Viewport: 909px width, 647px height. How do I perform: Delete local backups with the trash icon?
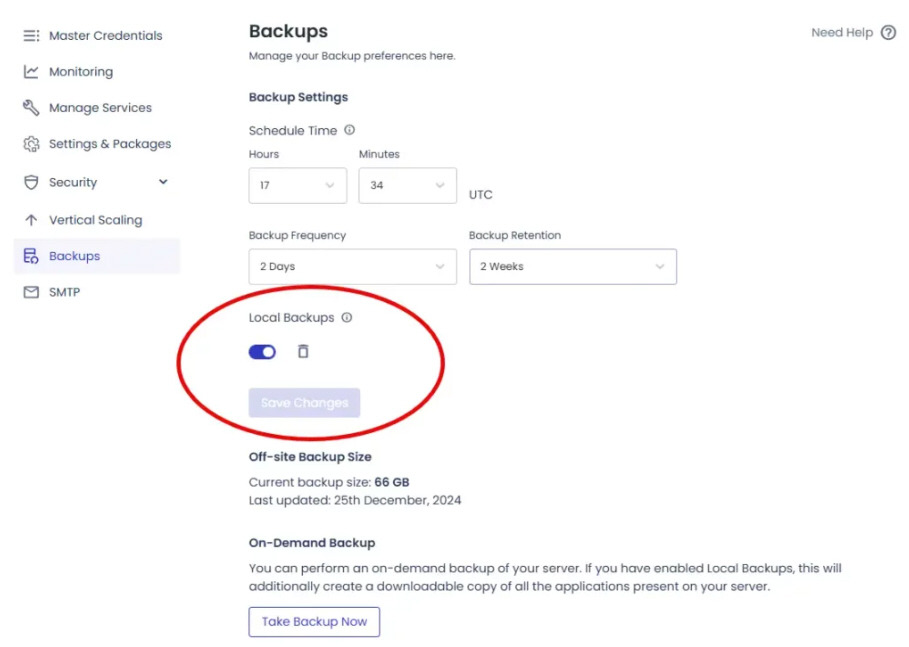click(x=303, y=351)
